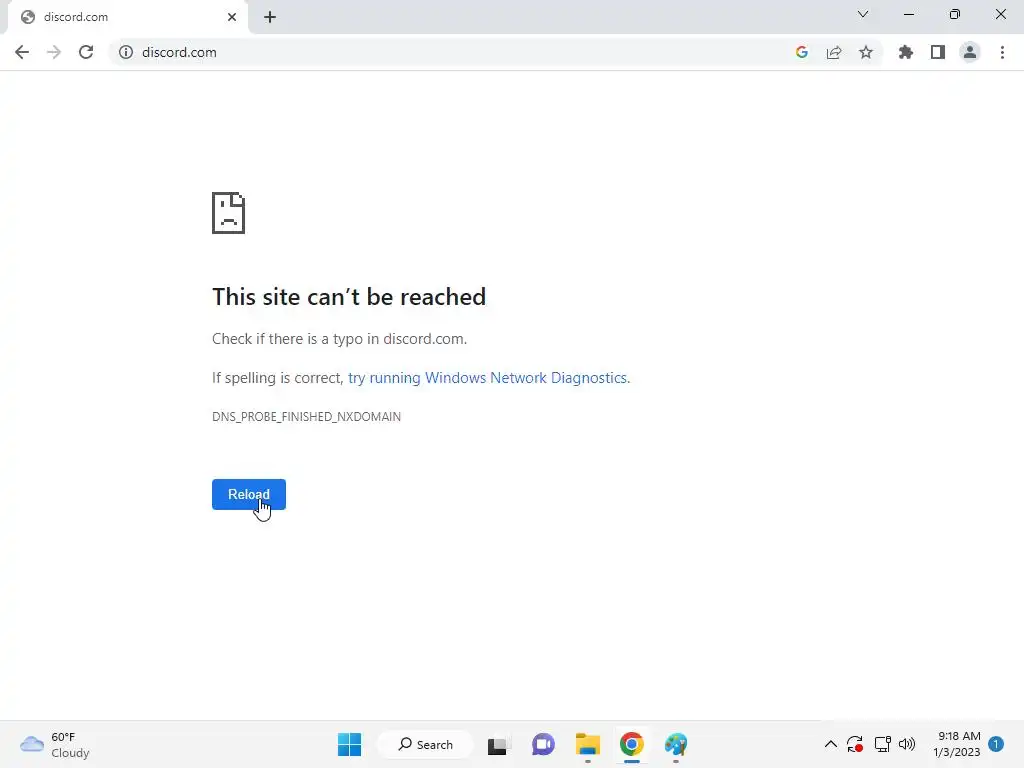The height and width of the screenshot is (768, 1024).
Task: Open Windows Network Diagnostics link
Action: pos(488,378)
